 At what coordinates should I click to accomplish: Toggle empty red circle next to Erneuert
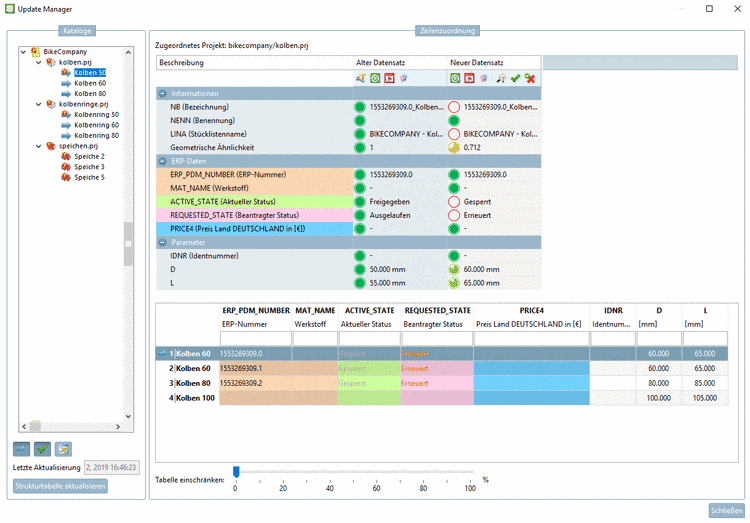[454, 215]
